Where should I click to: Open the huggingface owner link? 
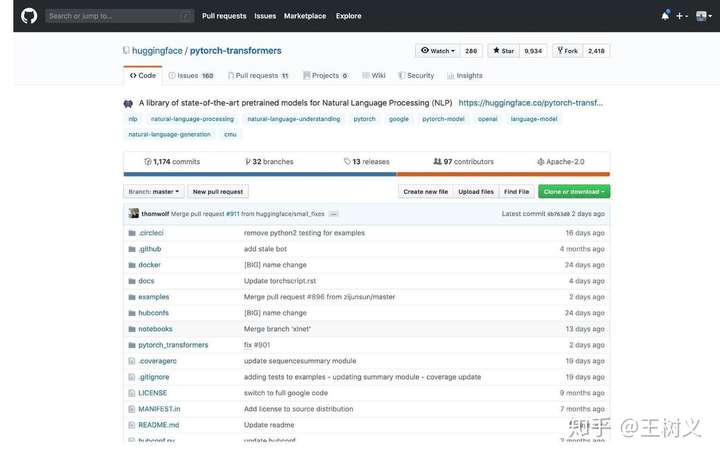pos(157,51)
